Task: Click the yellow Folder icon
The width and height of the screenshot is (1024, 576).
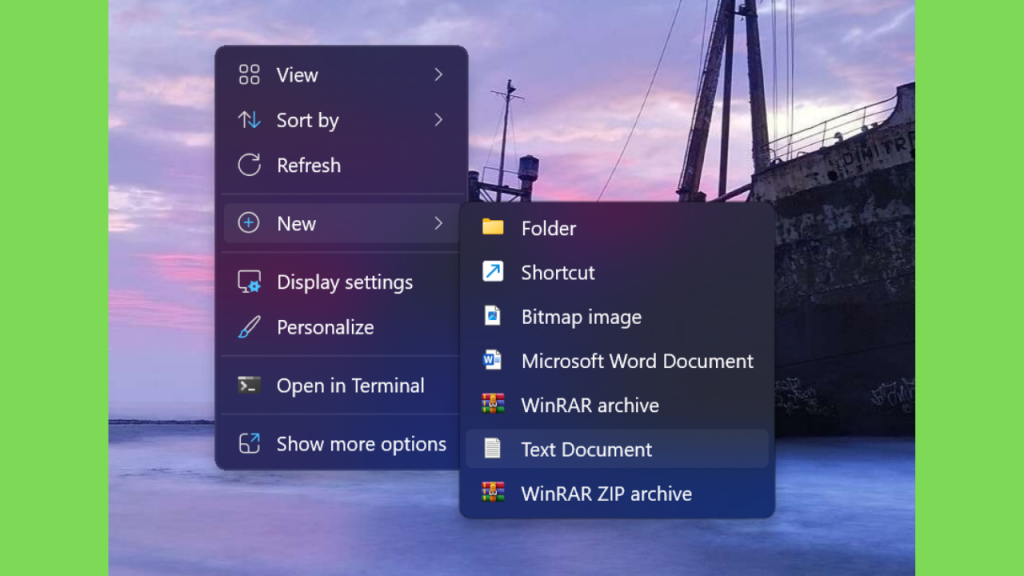Action: click(x=493, y=227)
